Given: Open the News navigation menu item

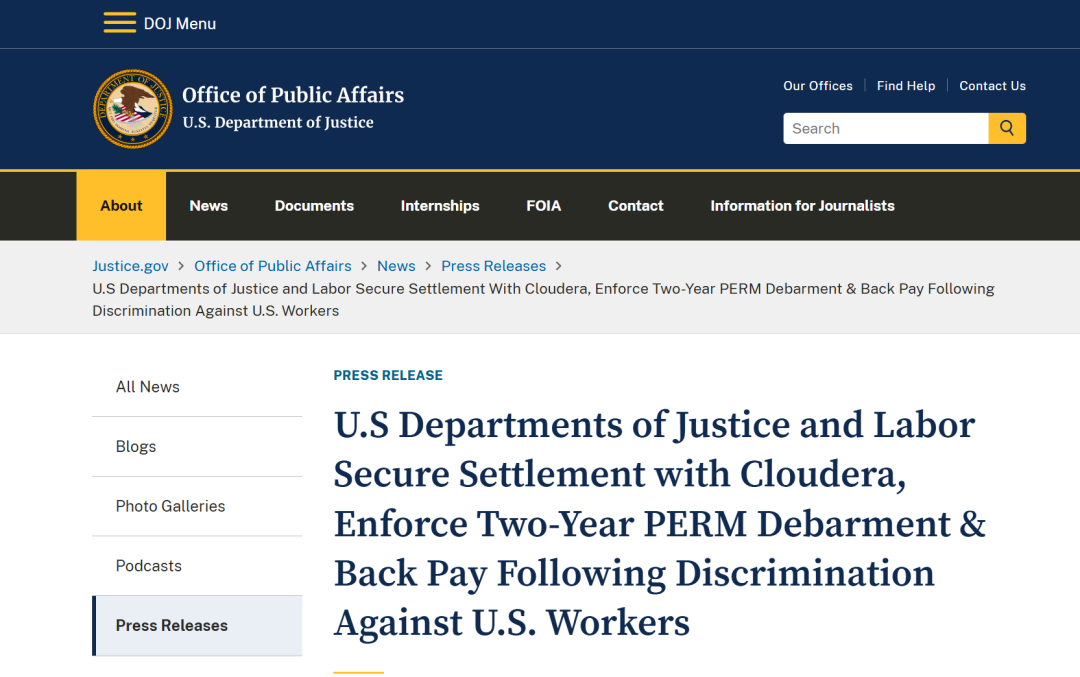Looking at the screenshot, I should point(209,206).
